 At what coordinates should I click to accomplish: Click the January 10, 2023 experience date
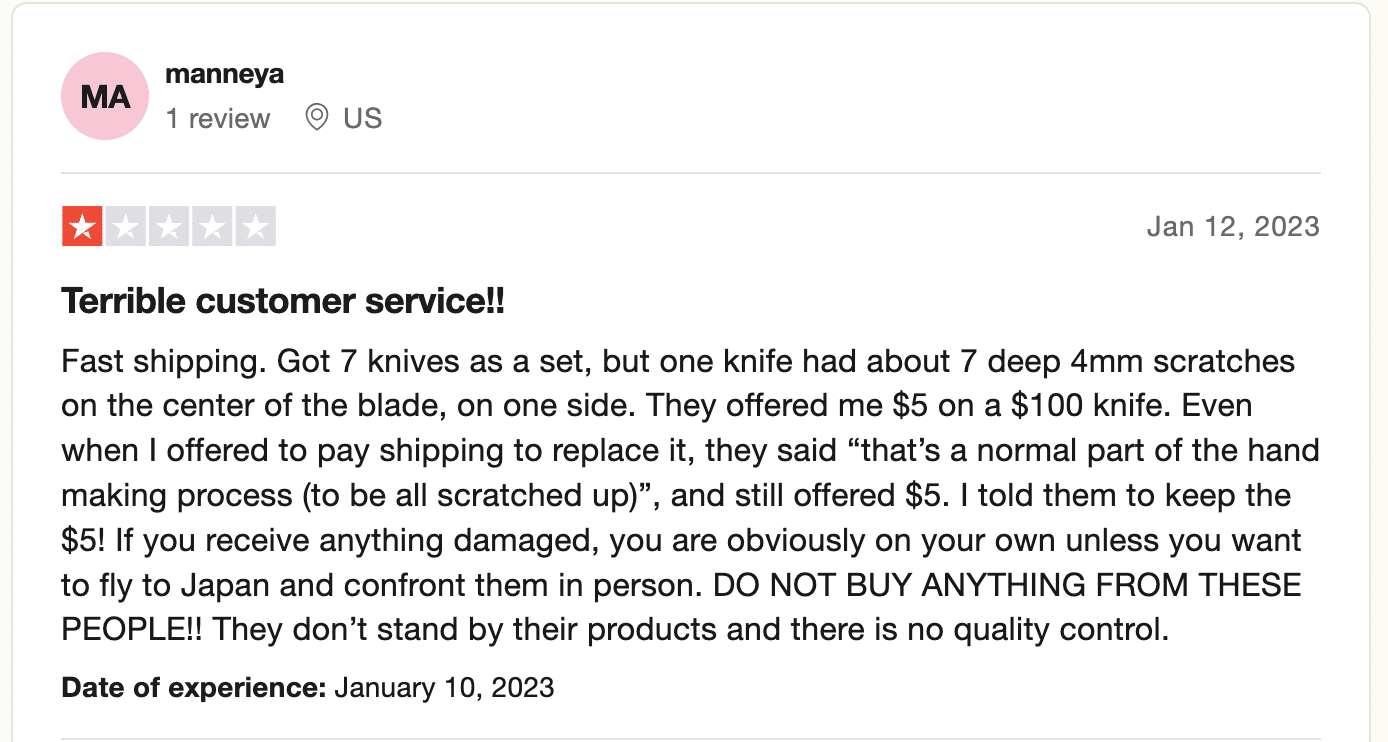click(x=444, y=688)
